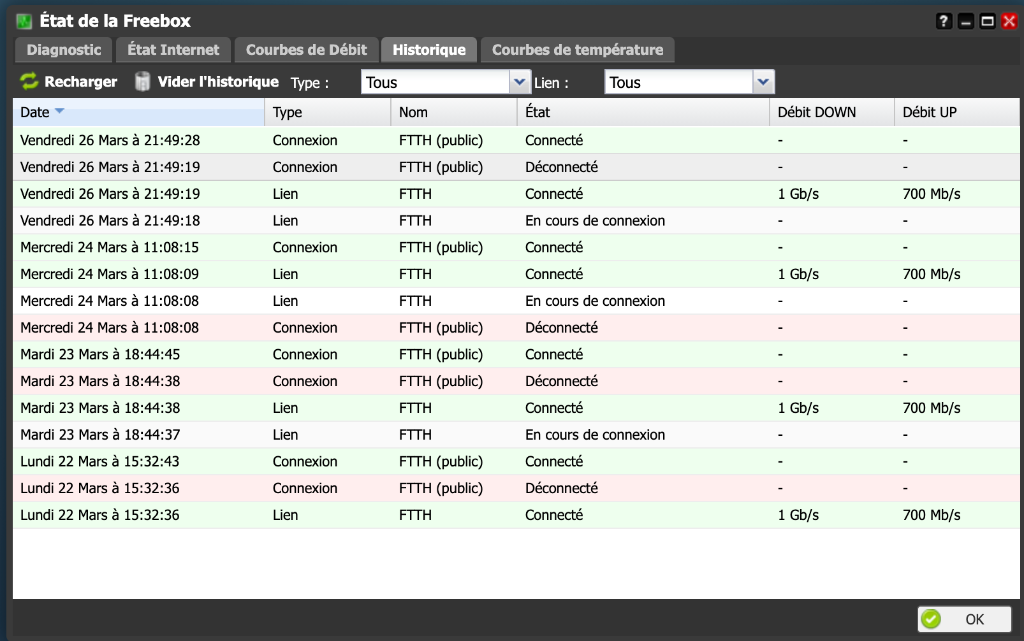Click 700 Mb/s in Mercredi 11:08:09 row

click(x=931, y=274)
